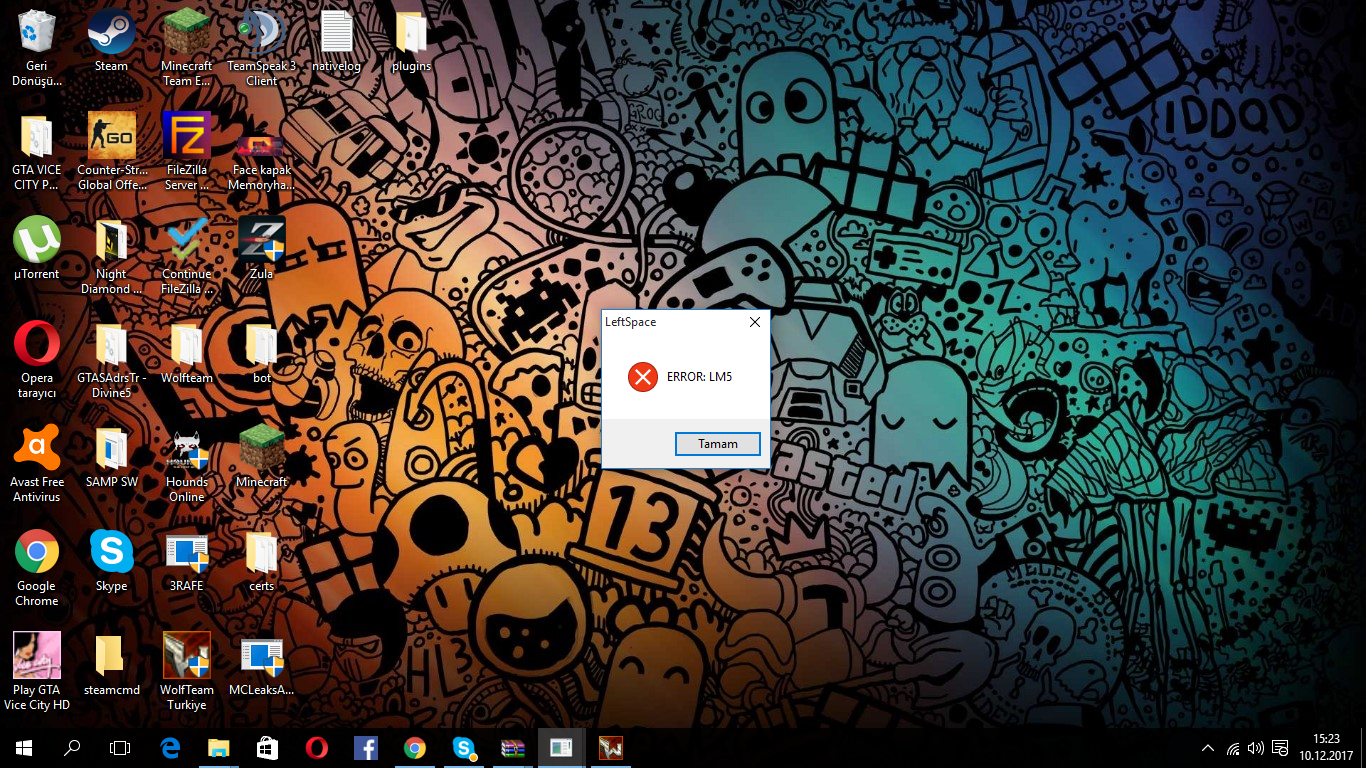Image resolution: width=1366 pixels, height=768 pixels.
Task: Close the LeftSpace error dialog
Action: (755, 322)
